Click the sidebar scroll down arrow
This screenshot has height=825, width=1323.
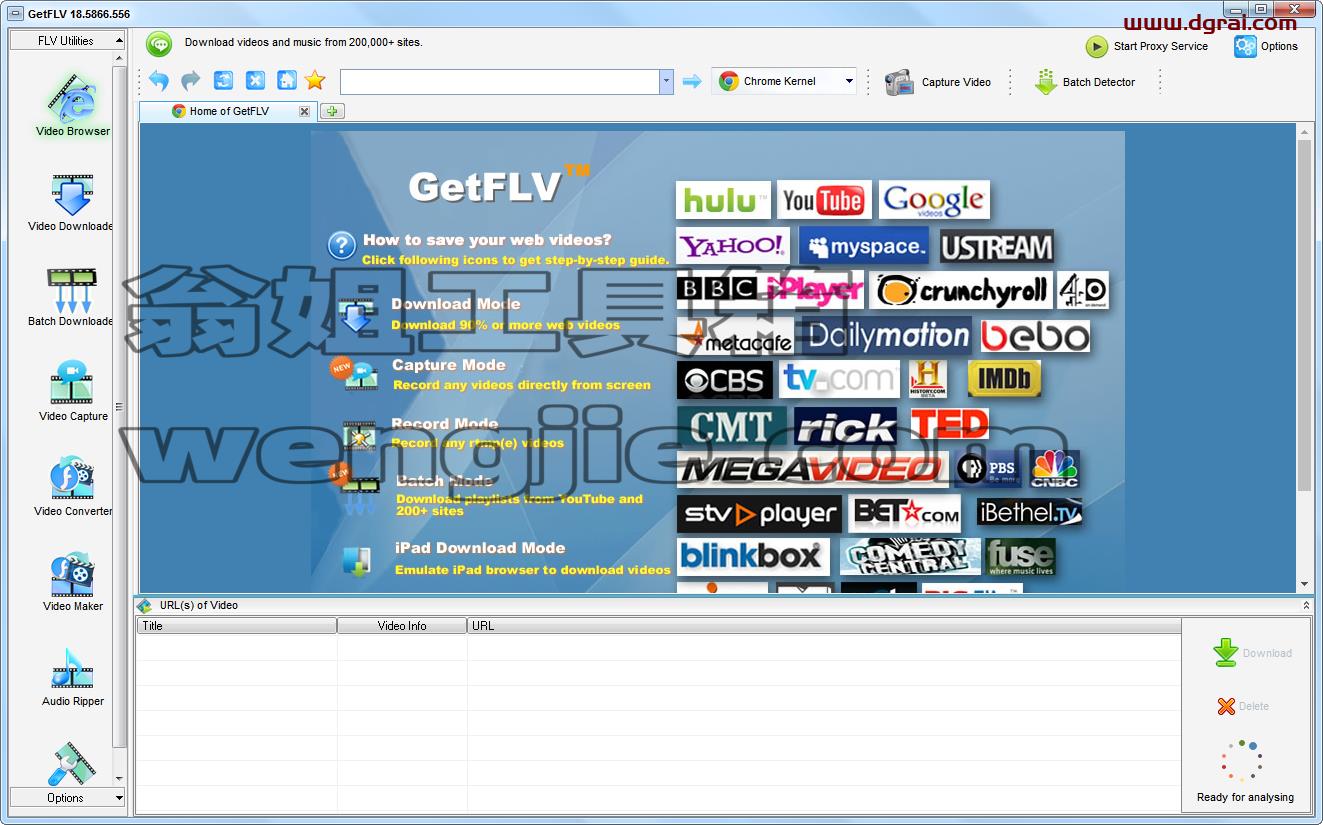tap(120, 779)
